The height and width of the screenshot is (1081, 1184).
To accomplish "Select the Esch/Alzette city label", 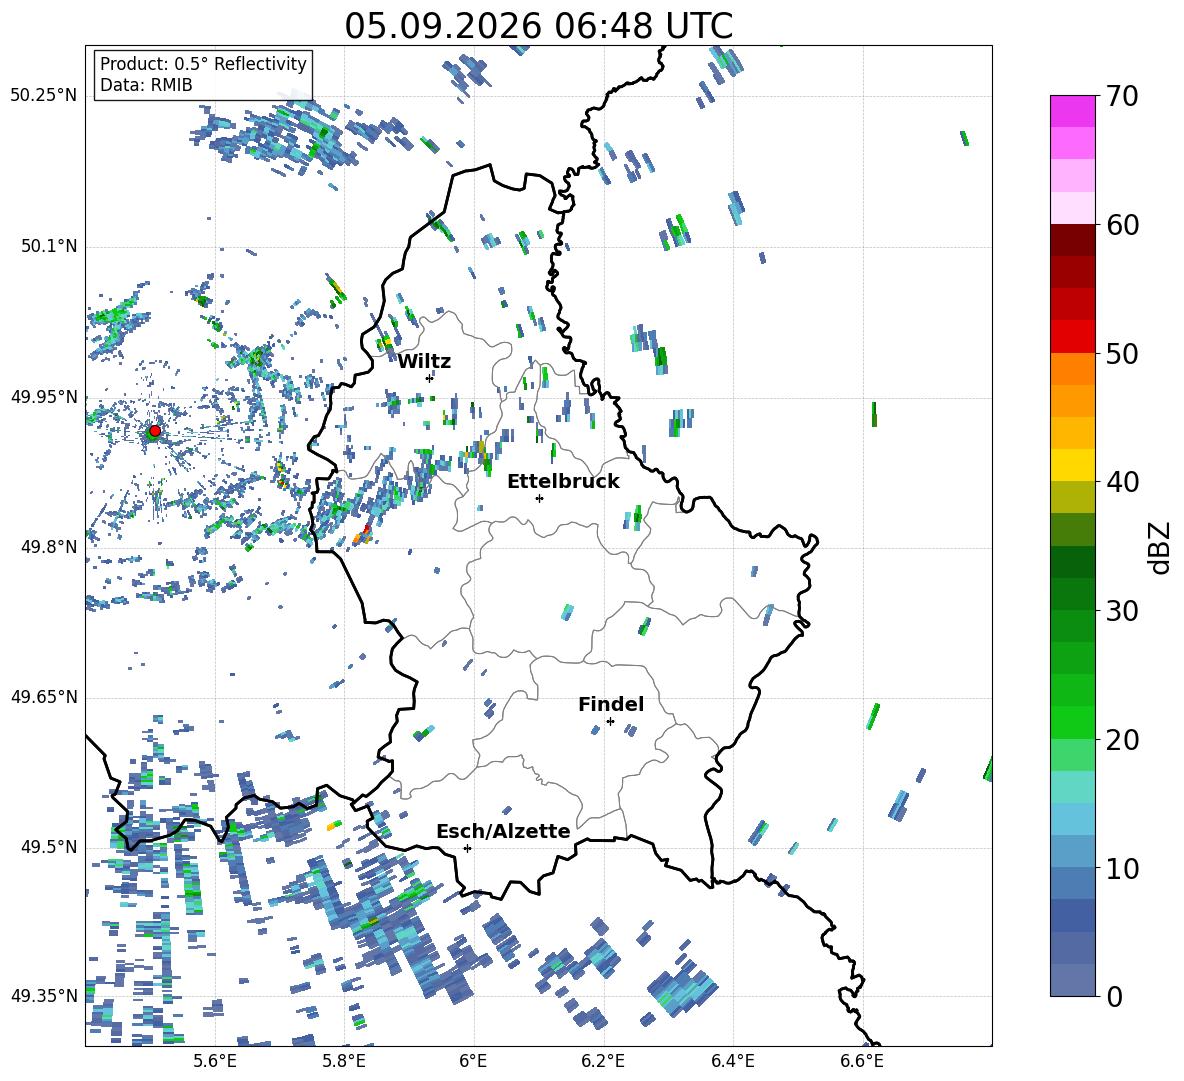I will (x=503, y=831).
